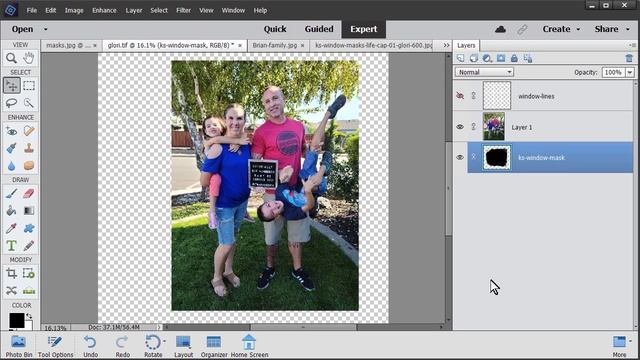Hide the ks-window-mask layer

[x=460, y=157]
